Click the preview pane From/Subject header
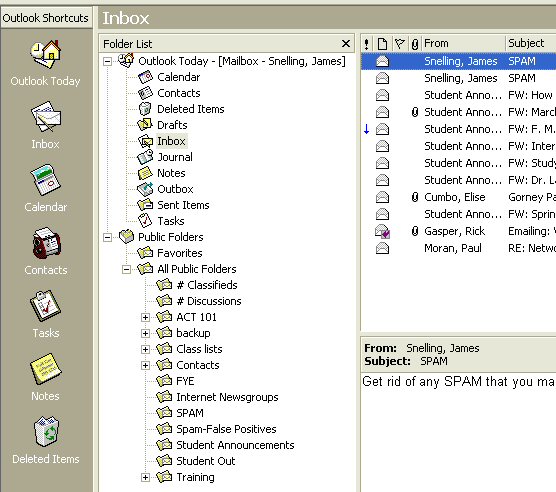The width and height of the screenshot is (556, 492). (x=458, y=354)
